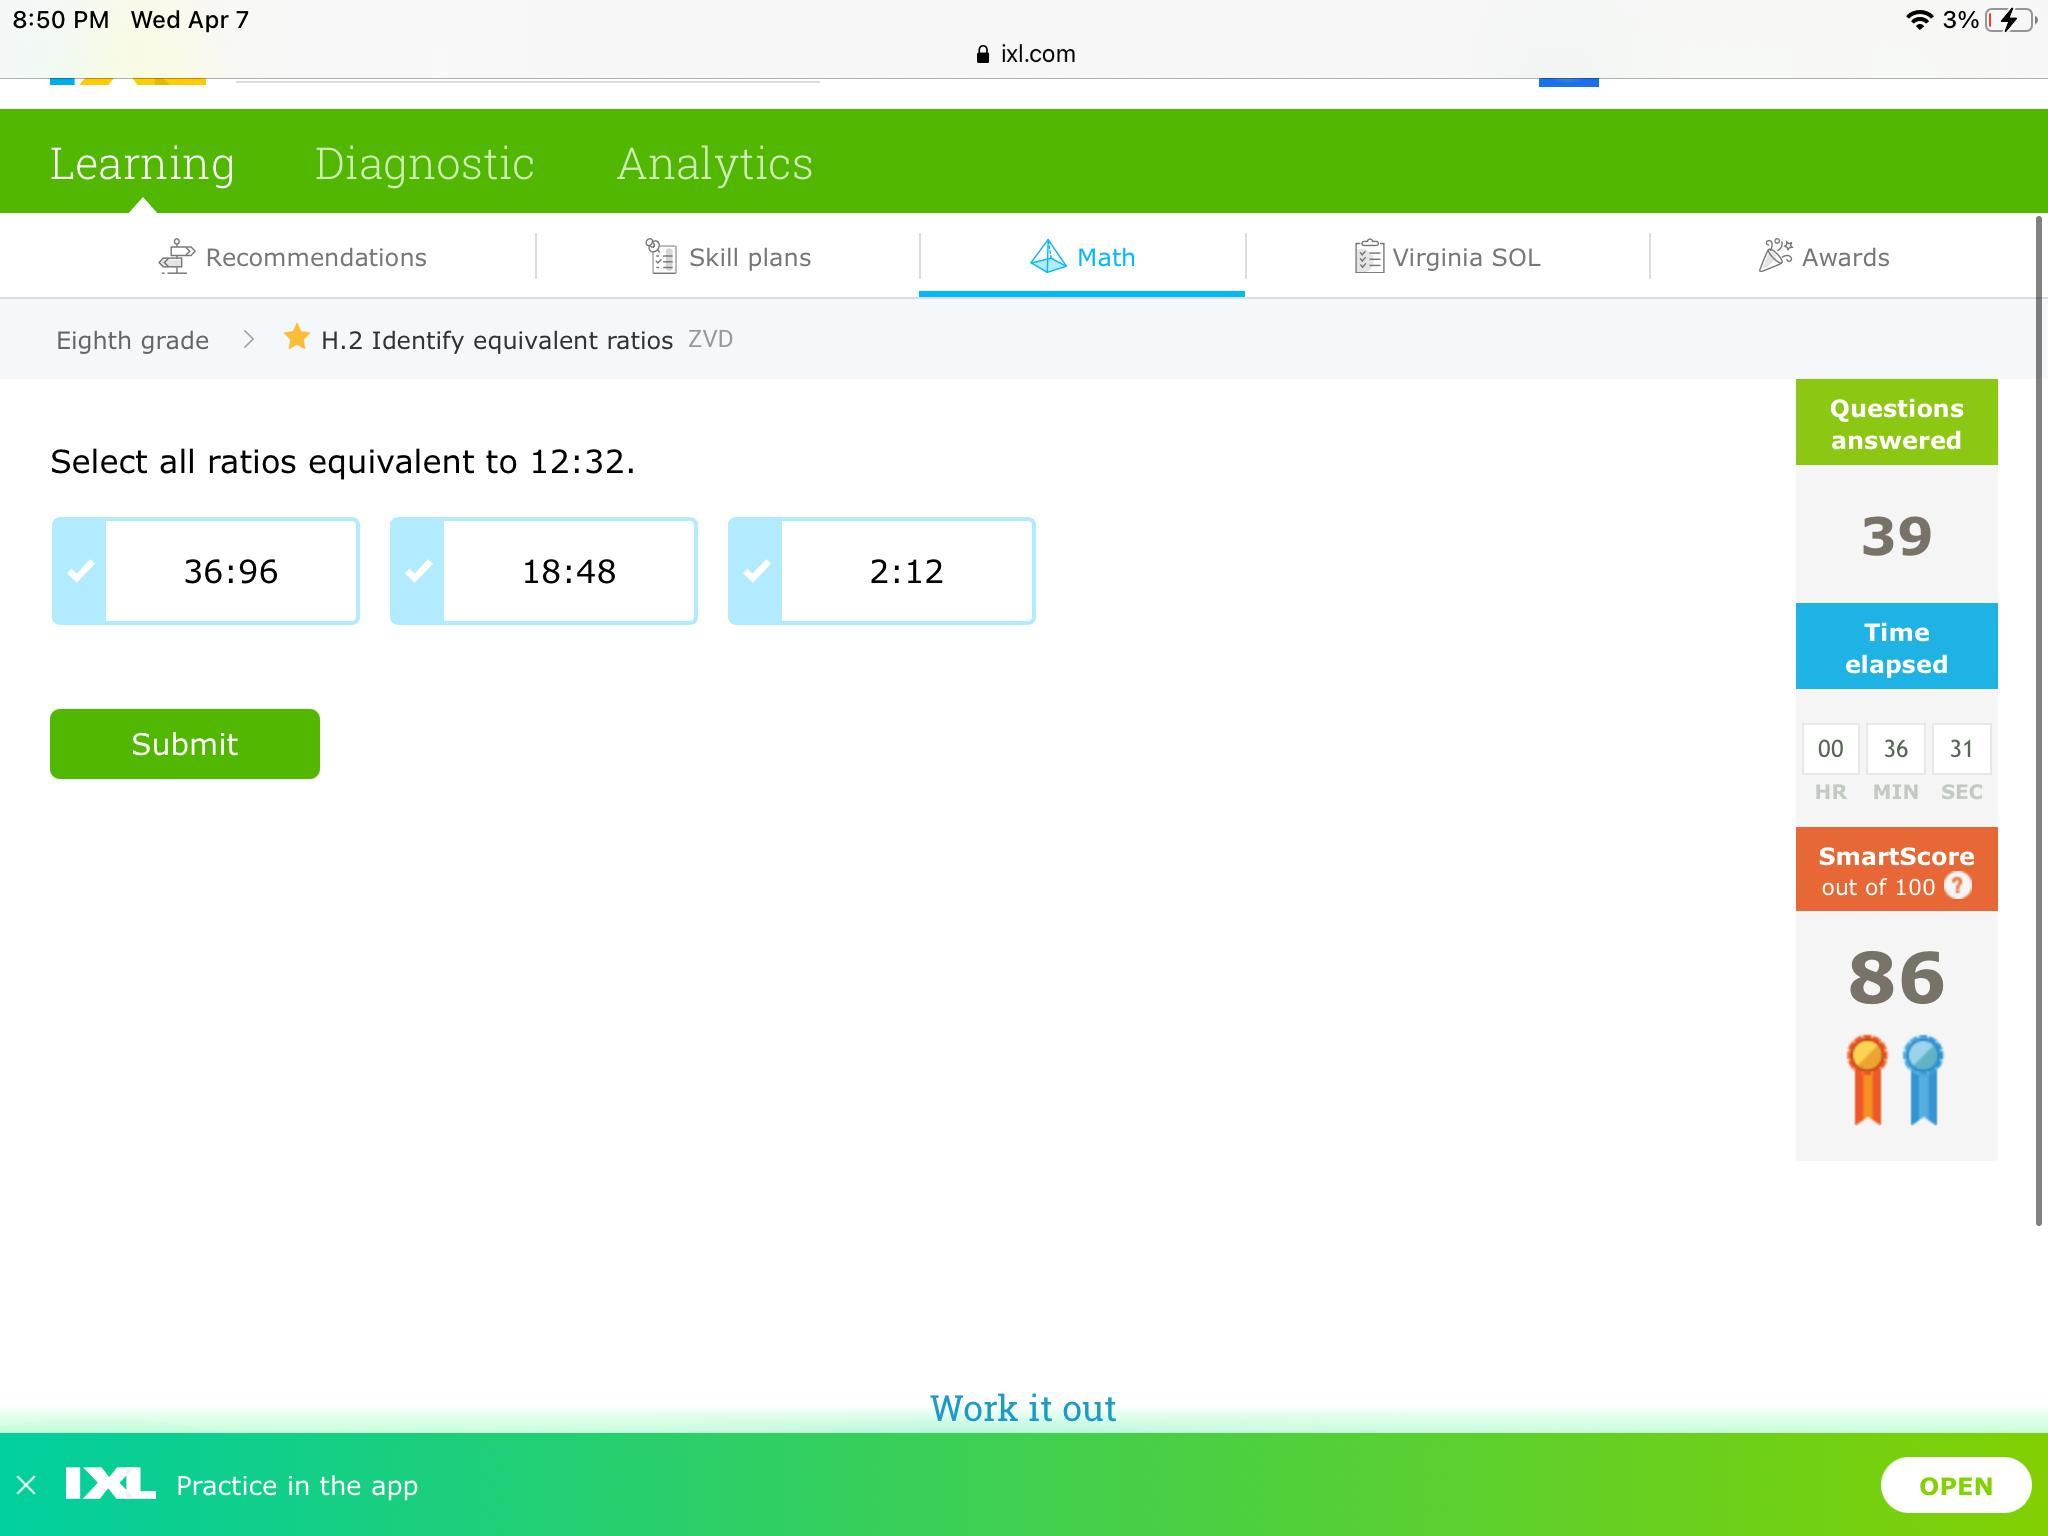Click the Virginia SOL clipboard icon

coord(1368,257)
